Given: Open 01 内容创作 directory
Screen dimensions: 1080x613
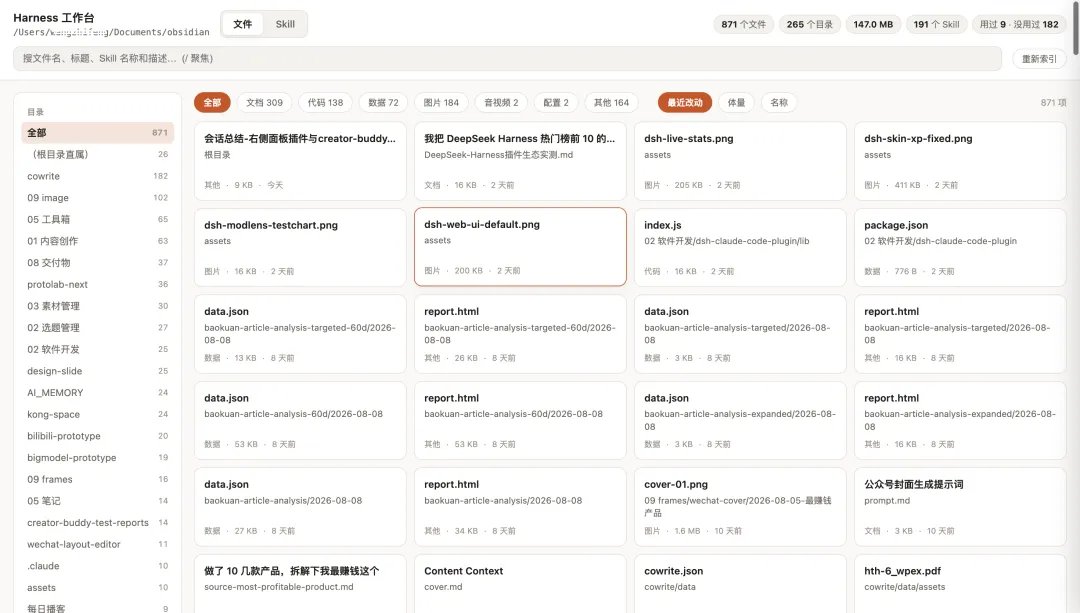Looking at the screenshot, I should (x=97, y=241).
